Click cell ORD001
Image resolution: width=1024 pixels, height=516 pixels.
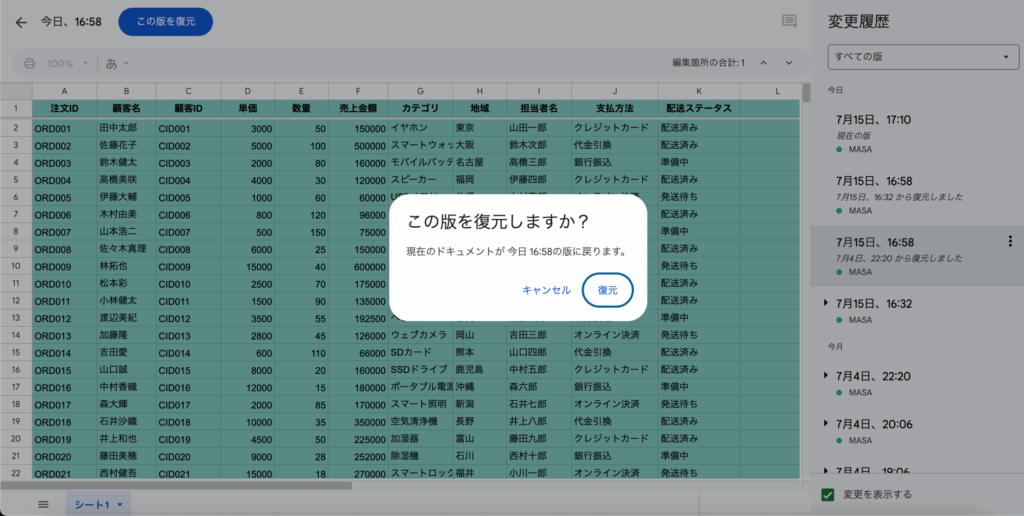64,128
